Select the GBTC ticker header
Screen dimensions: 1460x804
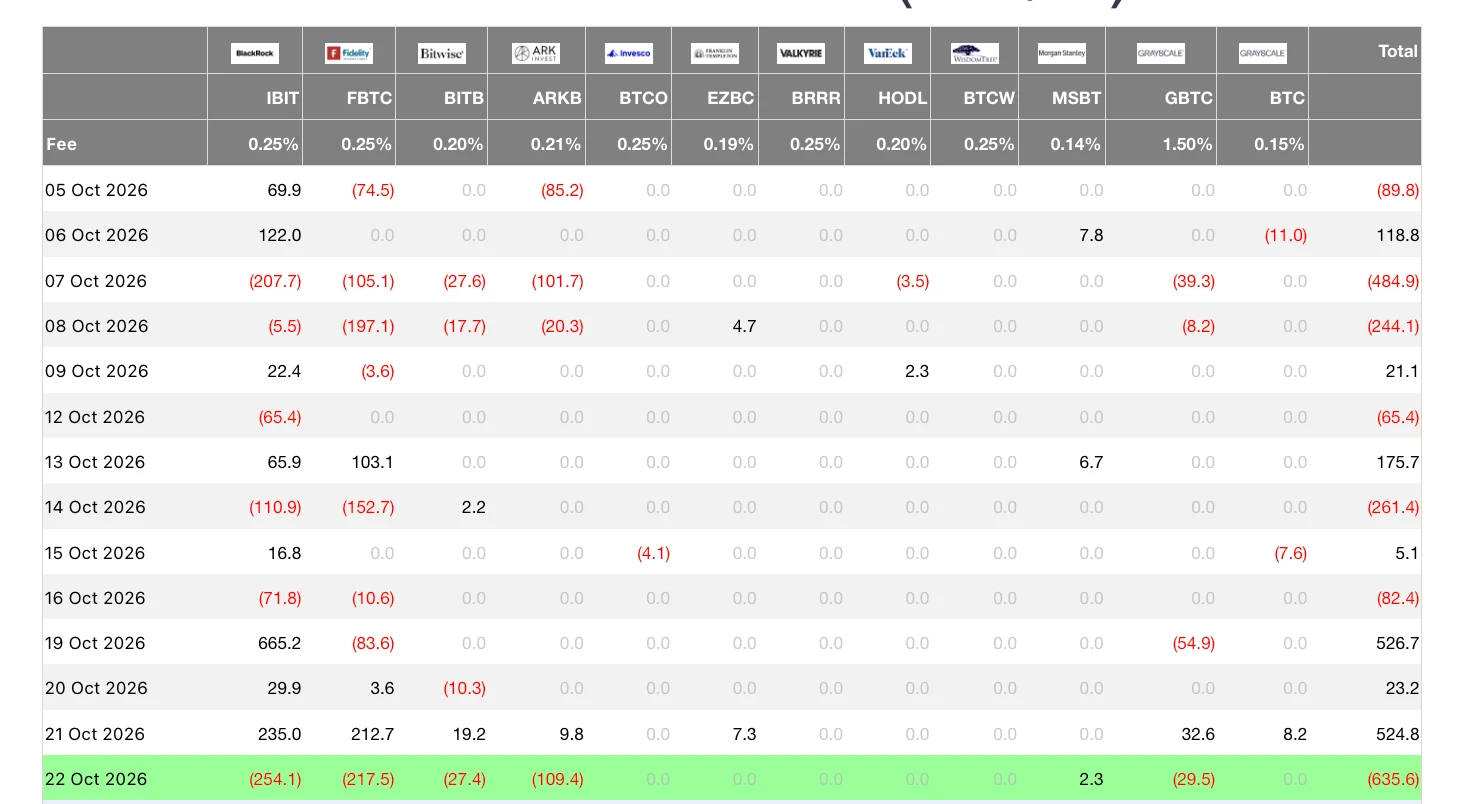click(x=1188, y=98)
